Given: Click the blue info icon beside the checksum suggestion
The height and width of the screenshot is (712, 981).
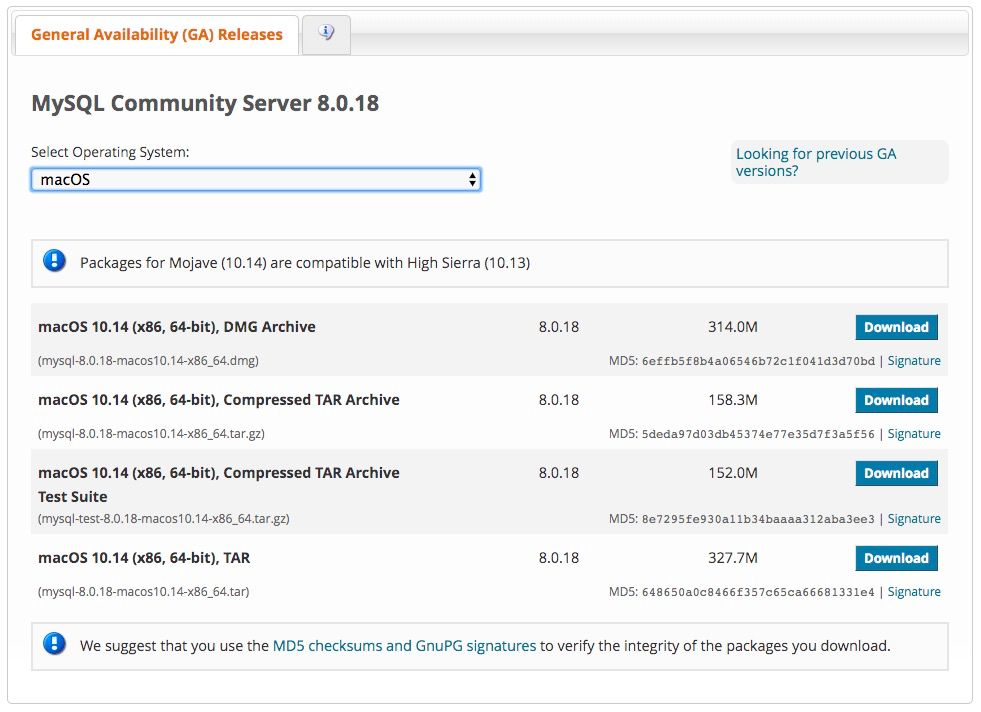Looking at the screenshot, I should (x=54, y=643).
